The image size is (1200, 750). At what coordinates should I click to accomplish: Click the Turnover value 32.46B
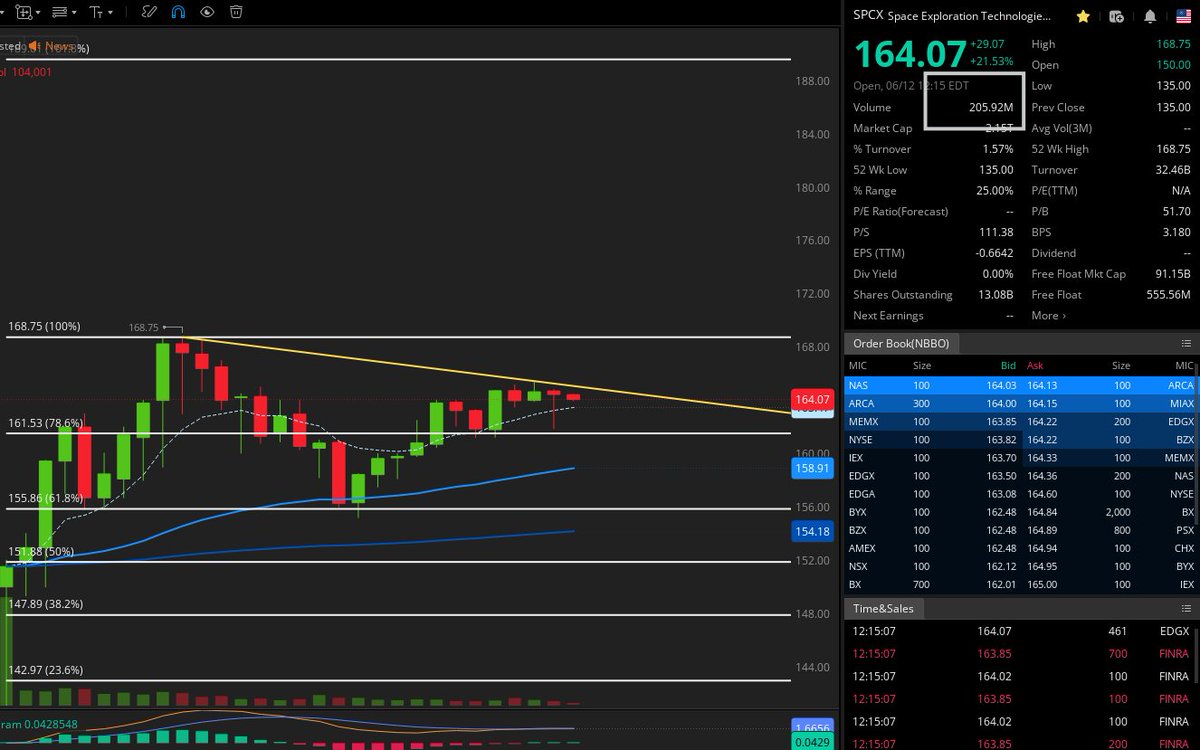point(1172,170)
